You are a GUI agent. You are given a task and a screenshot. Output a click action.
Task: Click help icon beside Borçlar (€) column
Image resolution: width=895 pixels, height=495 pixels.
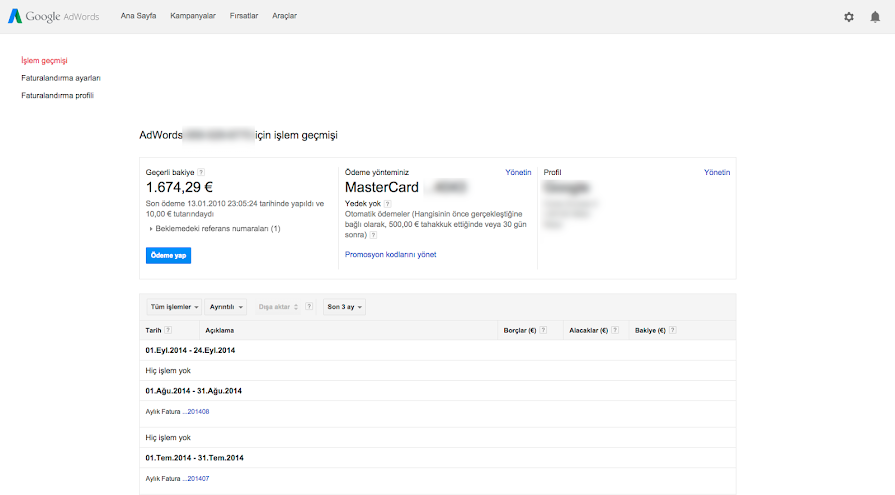[x=544, y=330]
